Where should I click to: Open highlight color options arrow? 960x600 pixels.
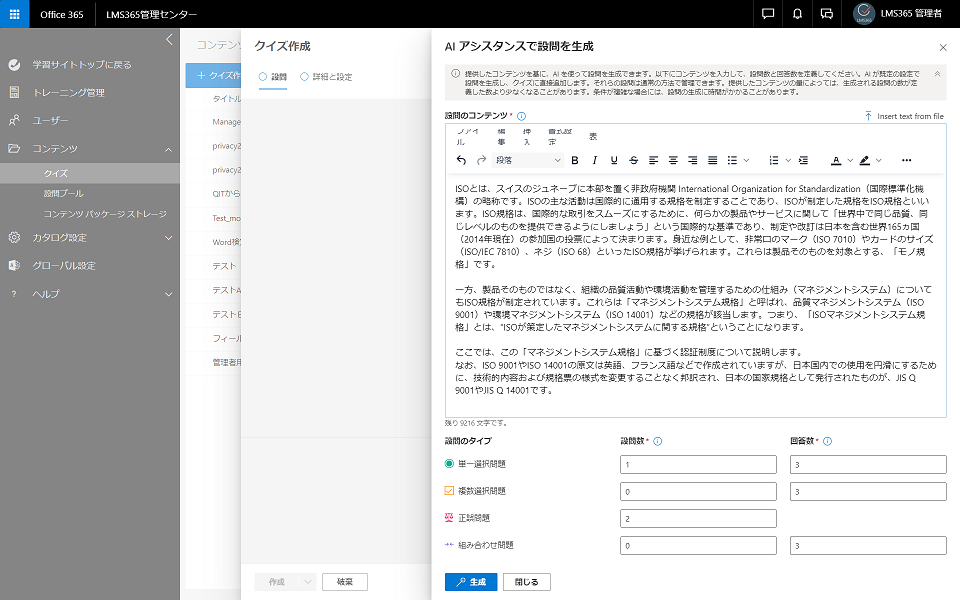(879, 160)
